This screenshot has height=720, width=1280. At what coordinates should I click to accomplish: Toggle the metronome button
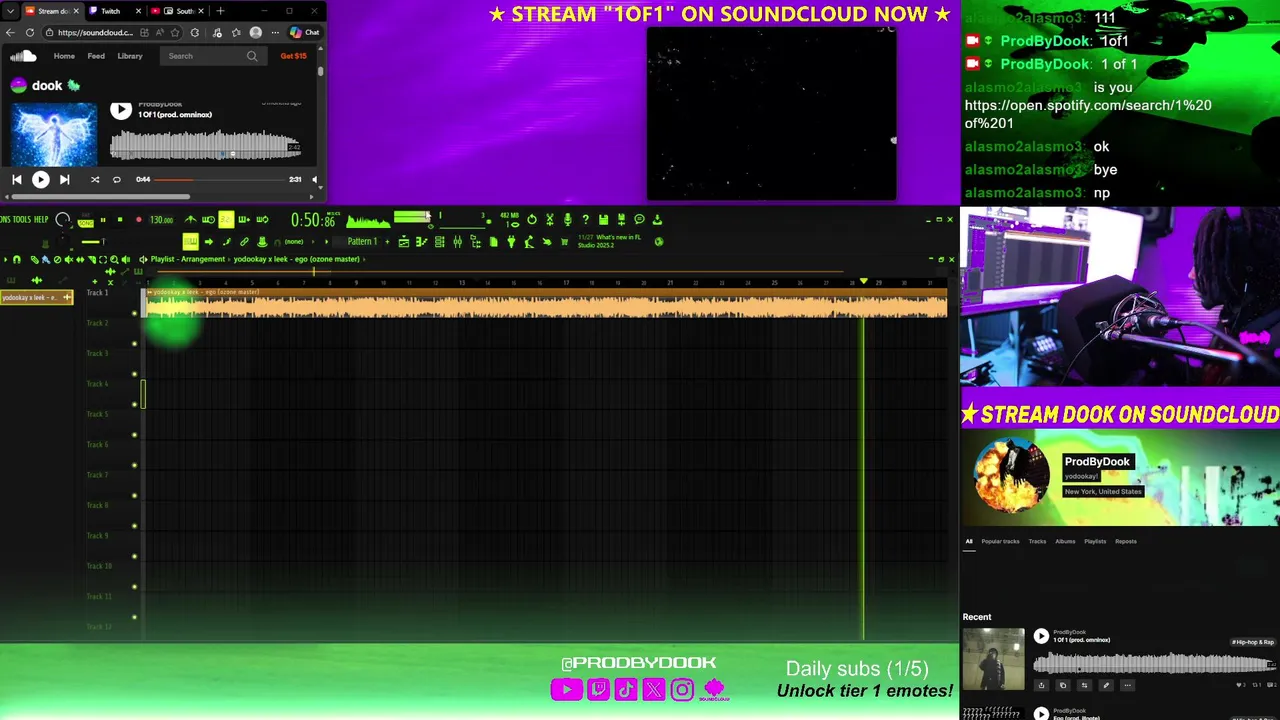coord(190,219)
